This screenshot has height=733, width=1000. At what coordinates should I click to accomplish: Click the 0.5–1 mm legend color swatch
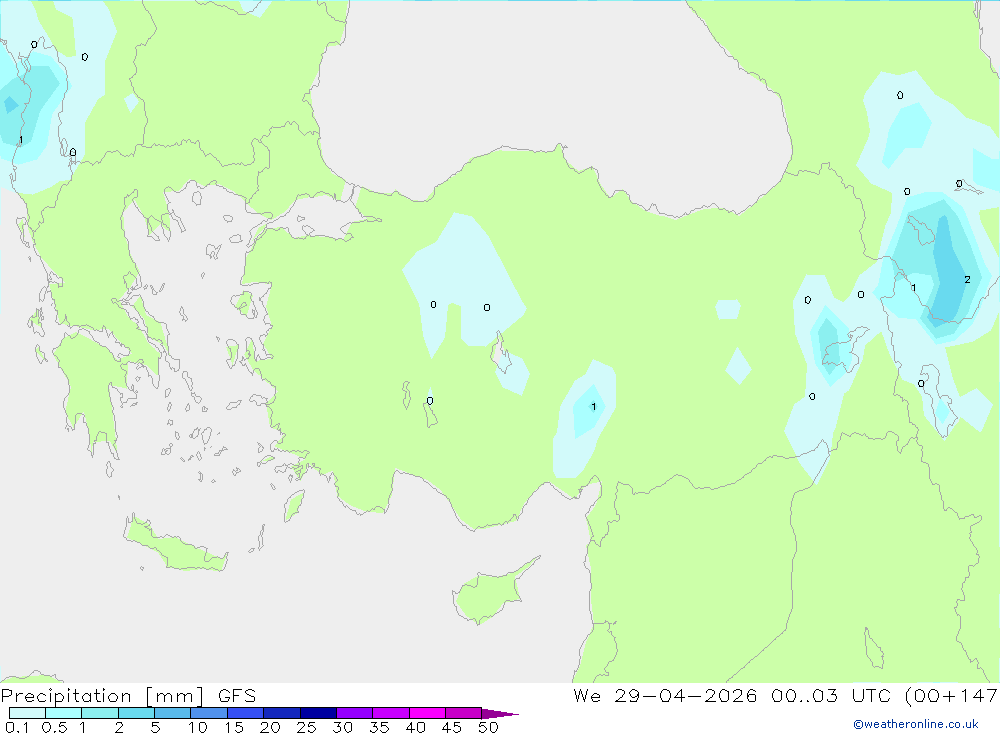[x=64, y=713]
